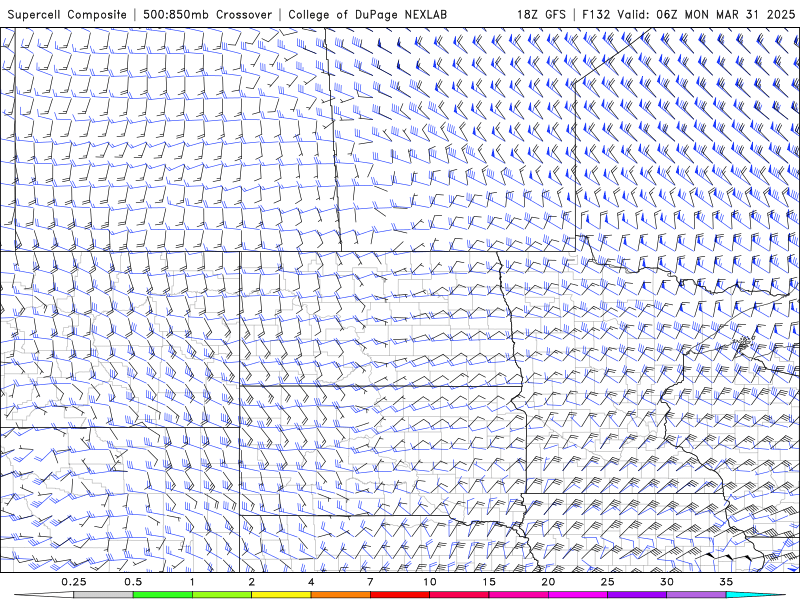Click the 500:850mb Crossover label
Screen dimensions: 800x600
tap(208, 14)
